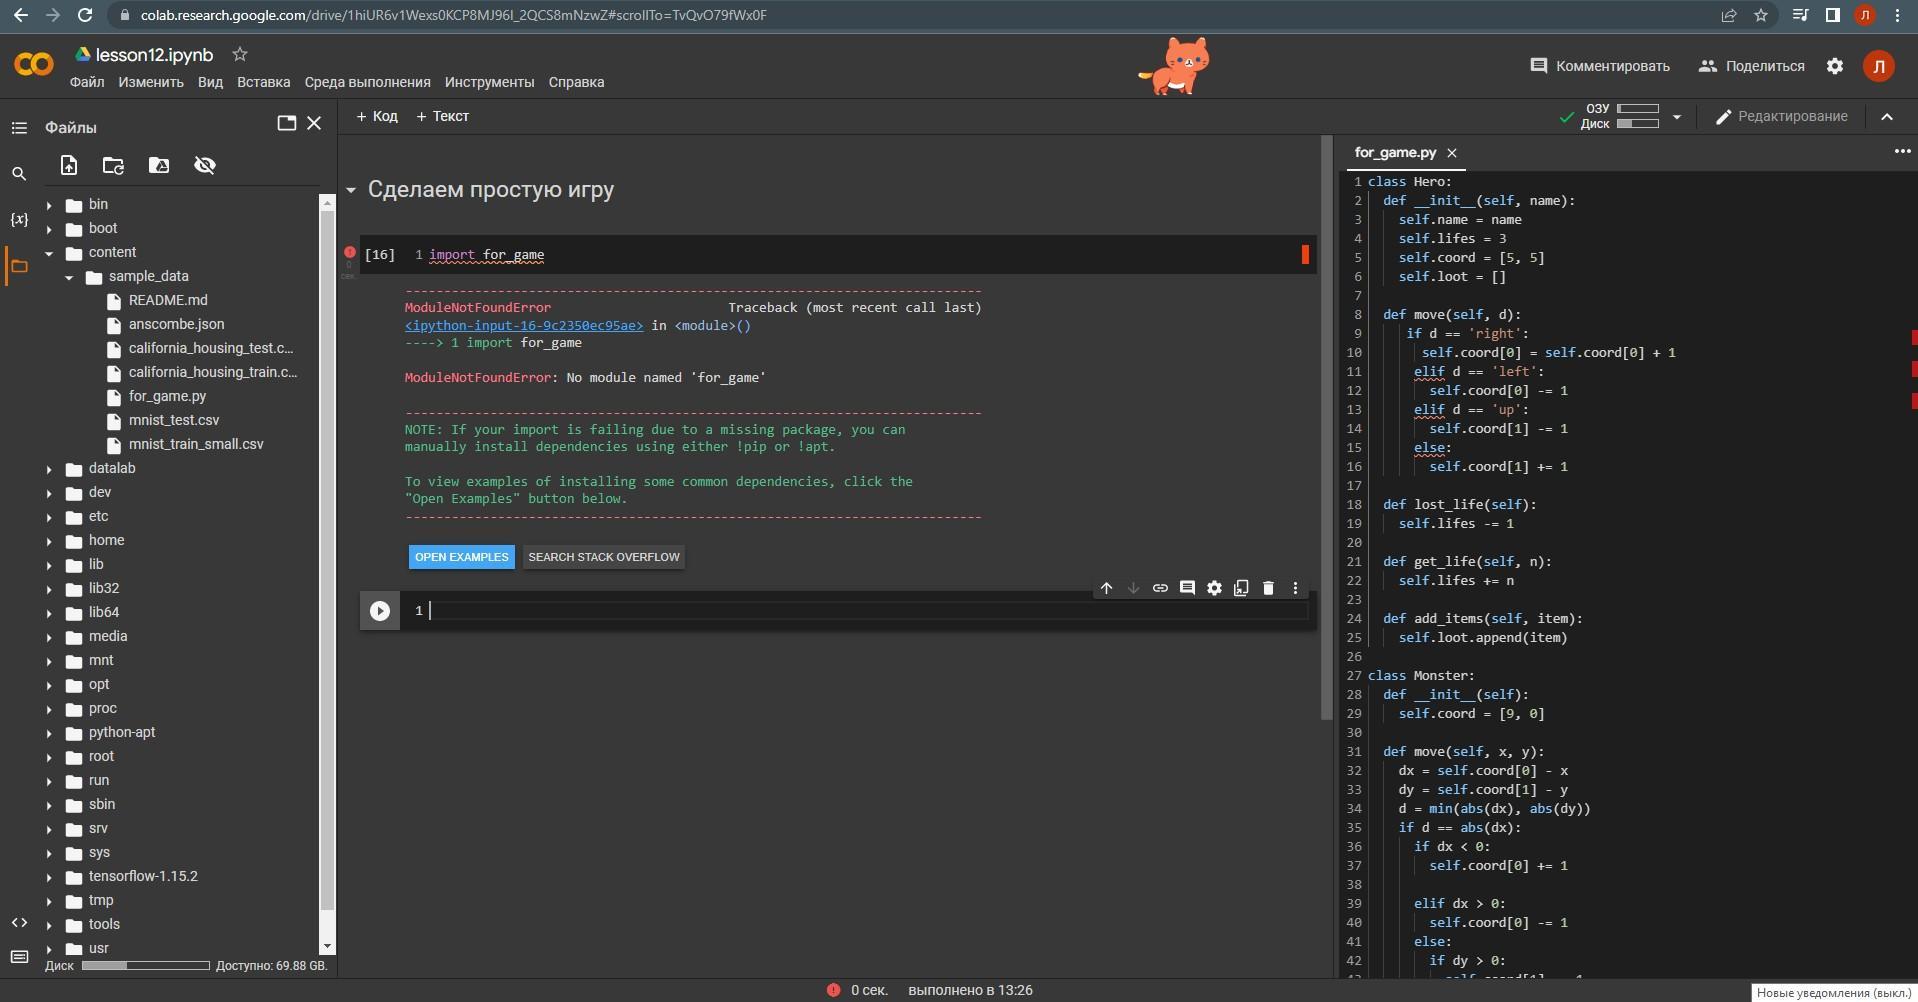Screen dimensions: 1918x1002
Task: Star the lesson12.ipynb notebook
Action: click(x=240, y=55)
